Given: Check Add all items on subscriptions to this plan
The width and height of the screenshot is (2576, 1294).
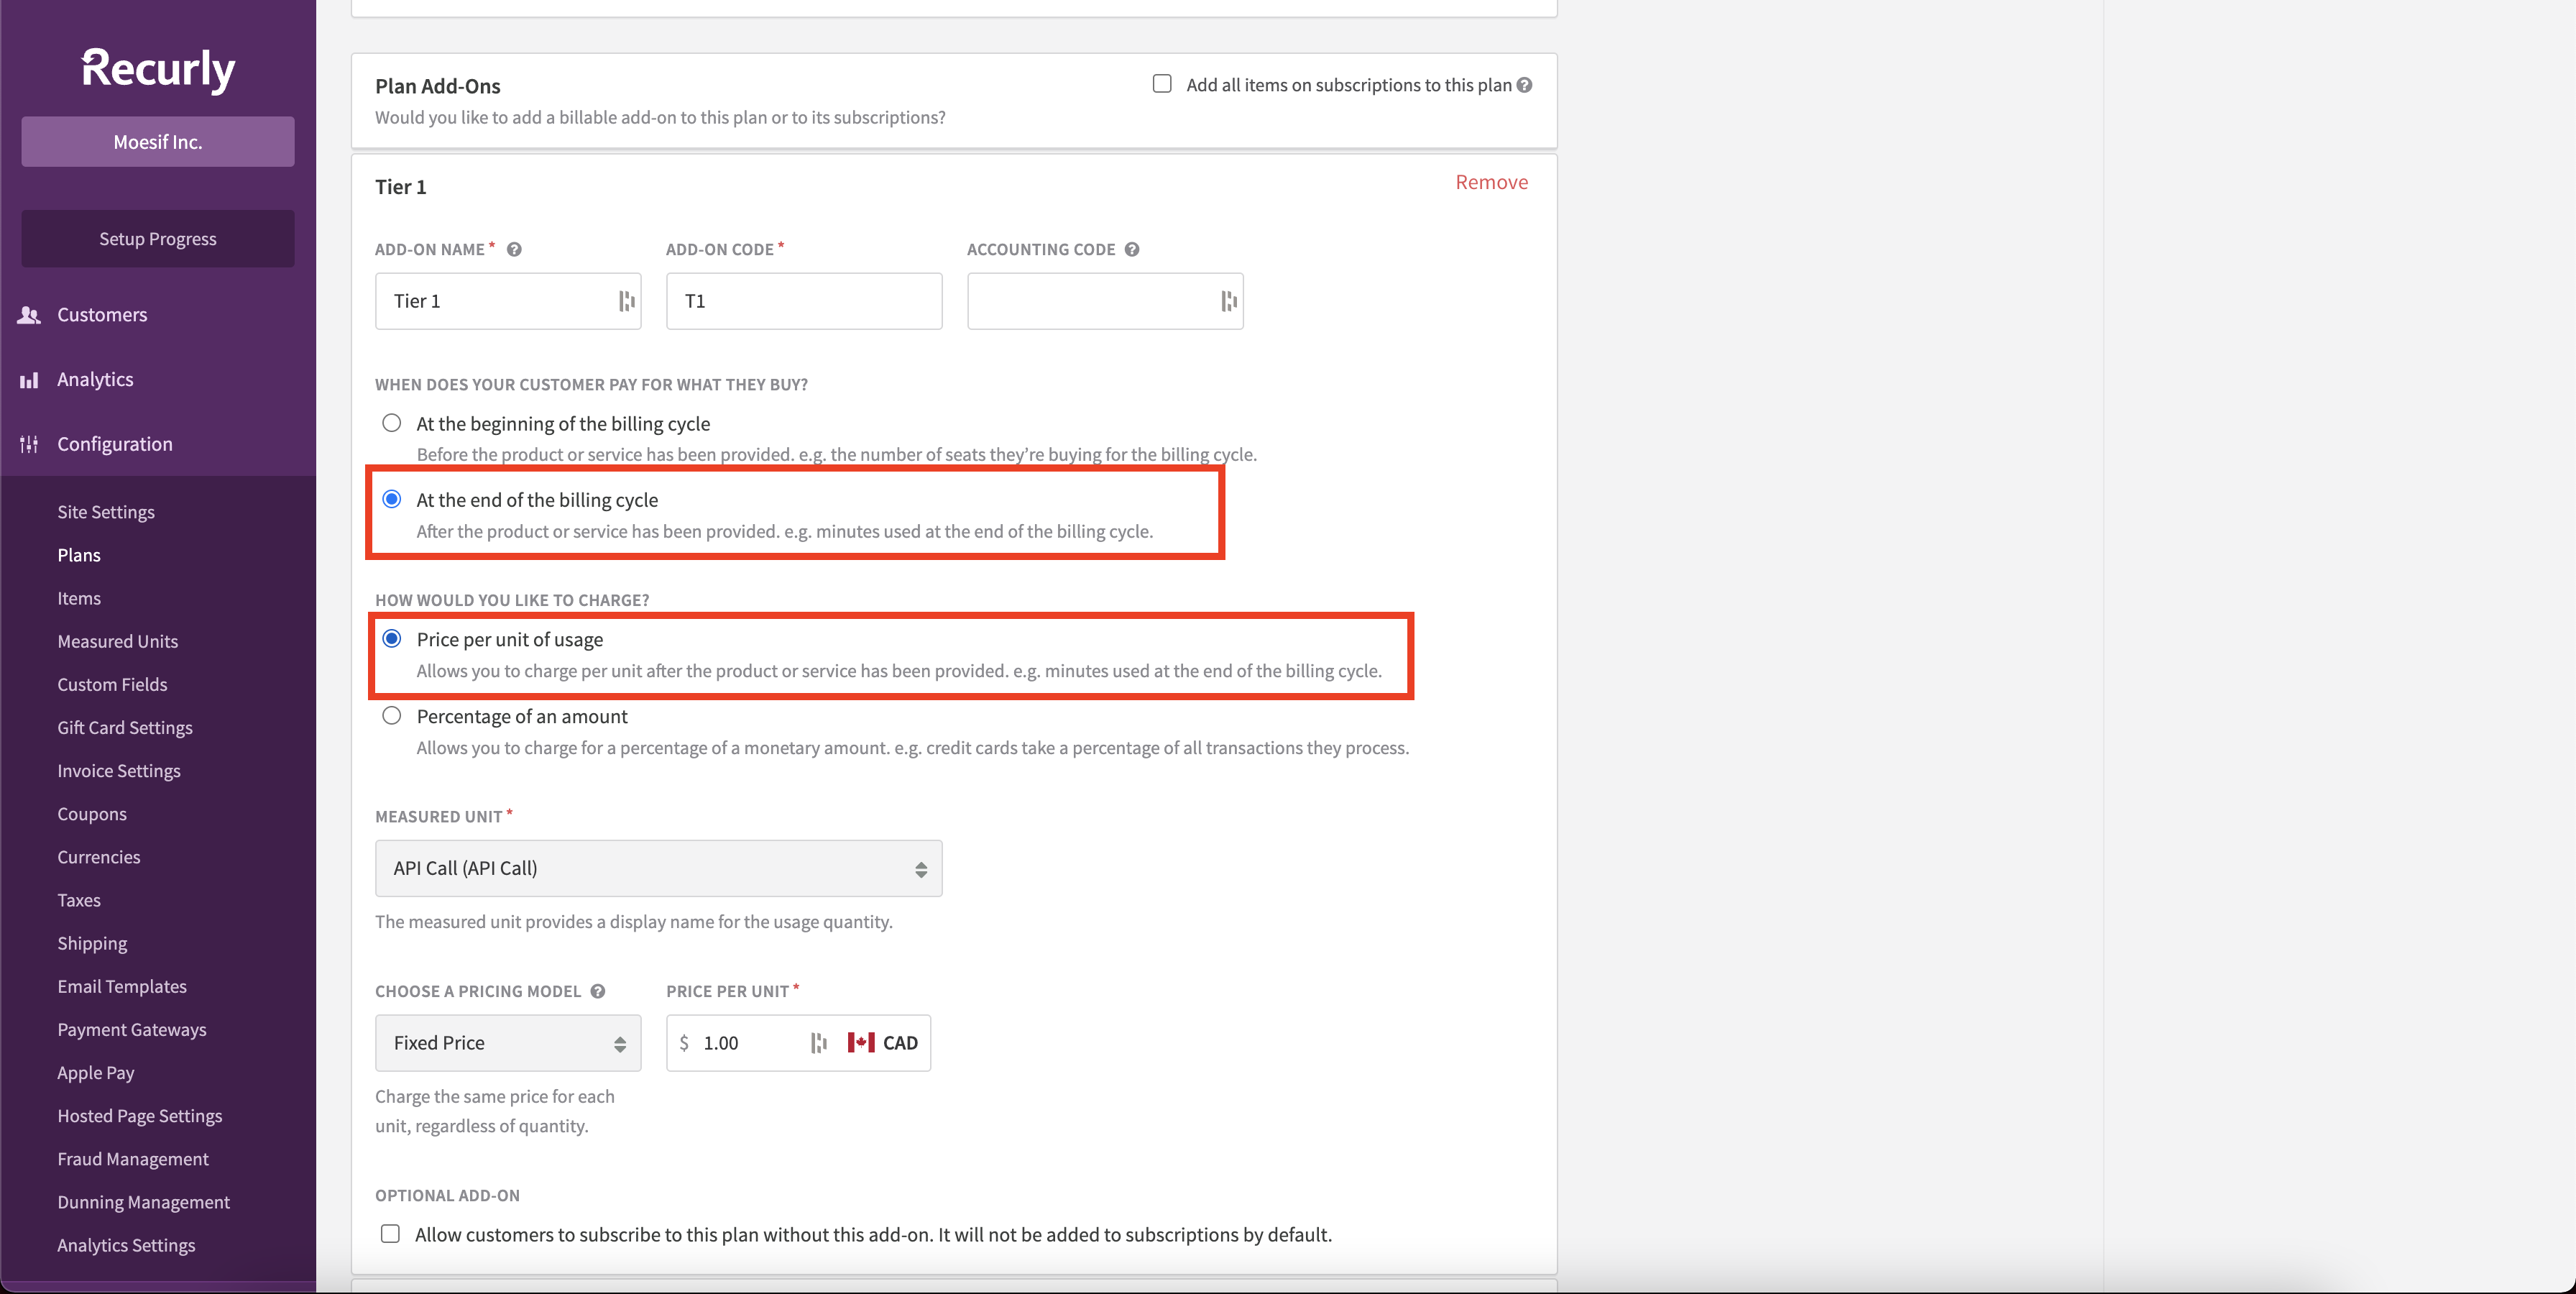Looking at the screenshot, I should point(1162,84).
